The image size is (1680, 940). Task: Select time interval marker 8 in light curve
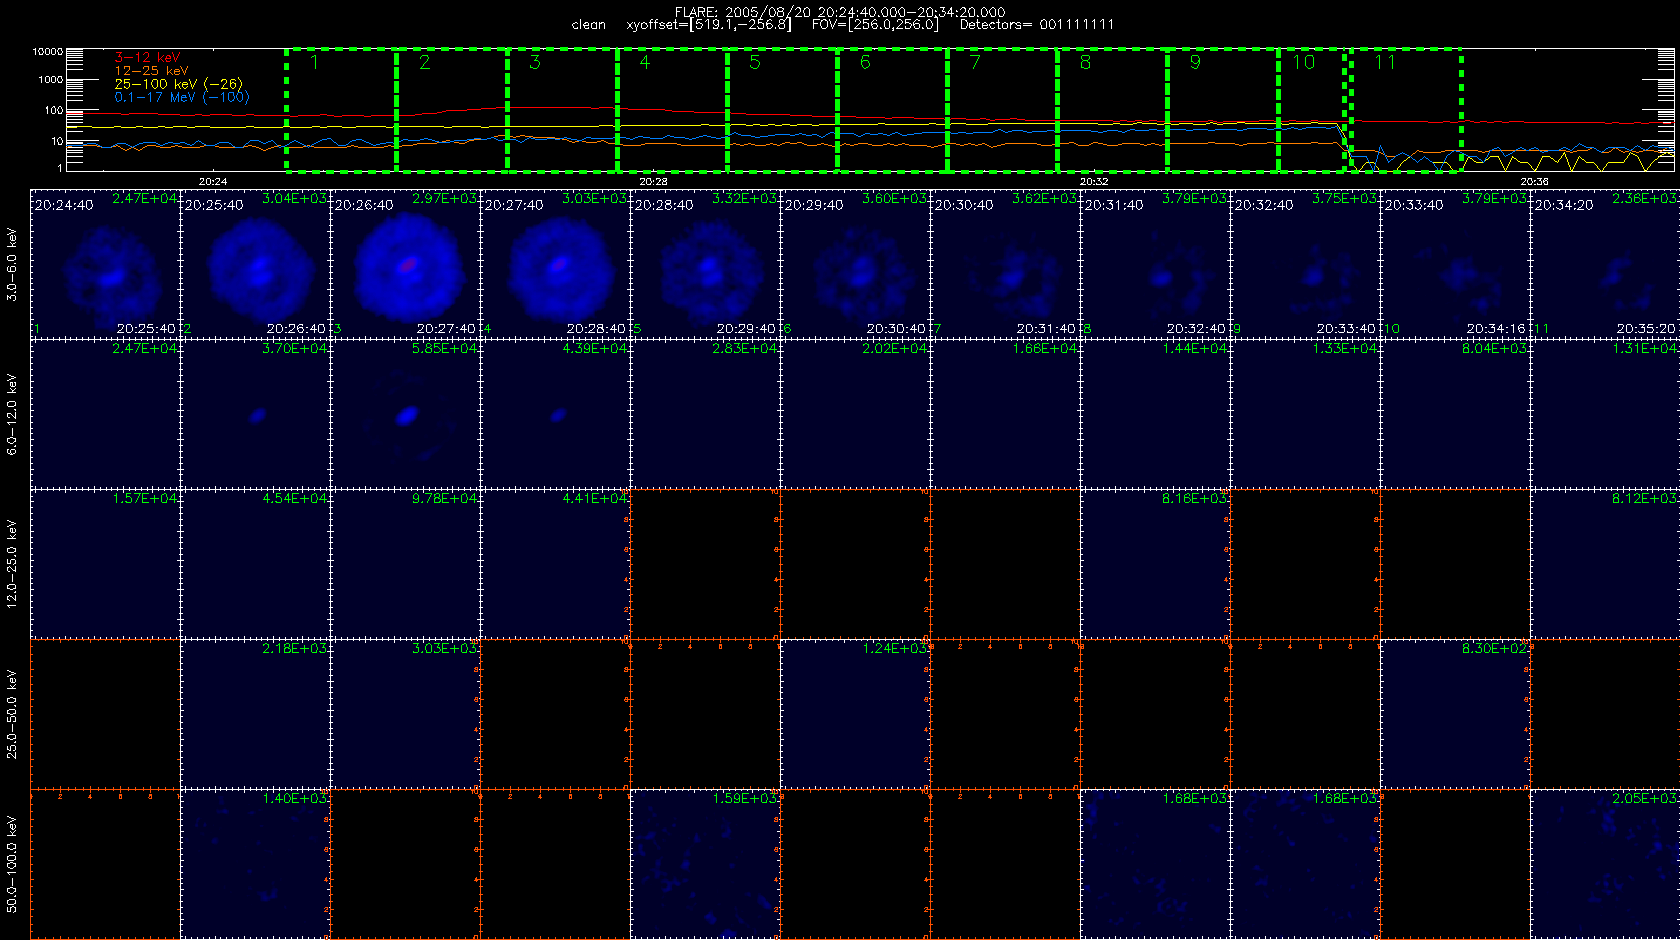pyautogui.click(x=1085, y=62)
